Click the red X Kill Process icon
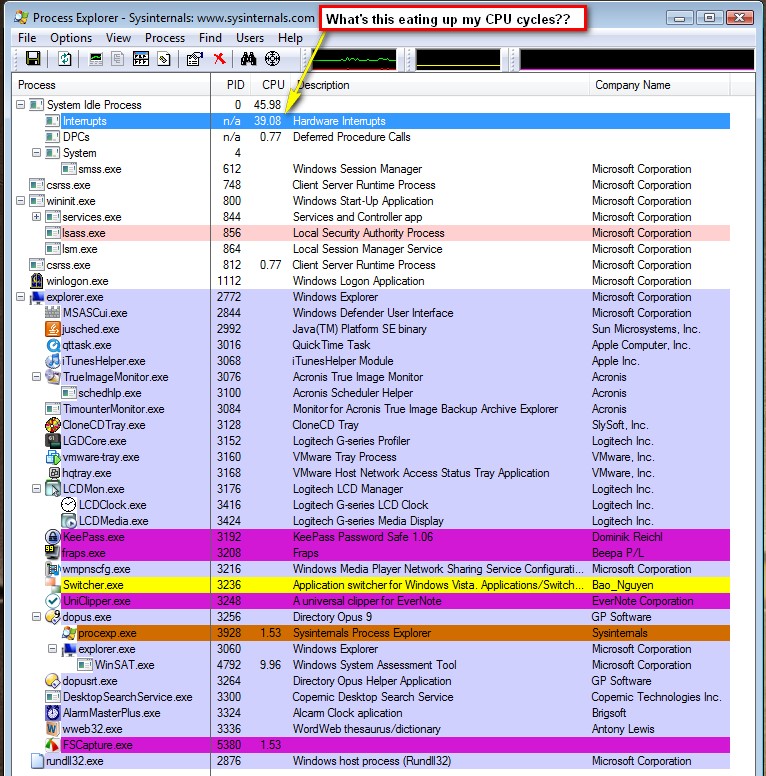The image size is (766, 776). tap(219, 59)
